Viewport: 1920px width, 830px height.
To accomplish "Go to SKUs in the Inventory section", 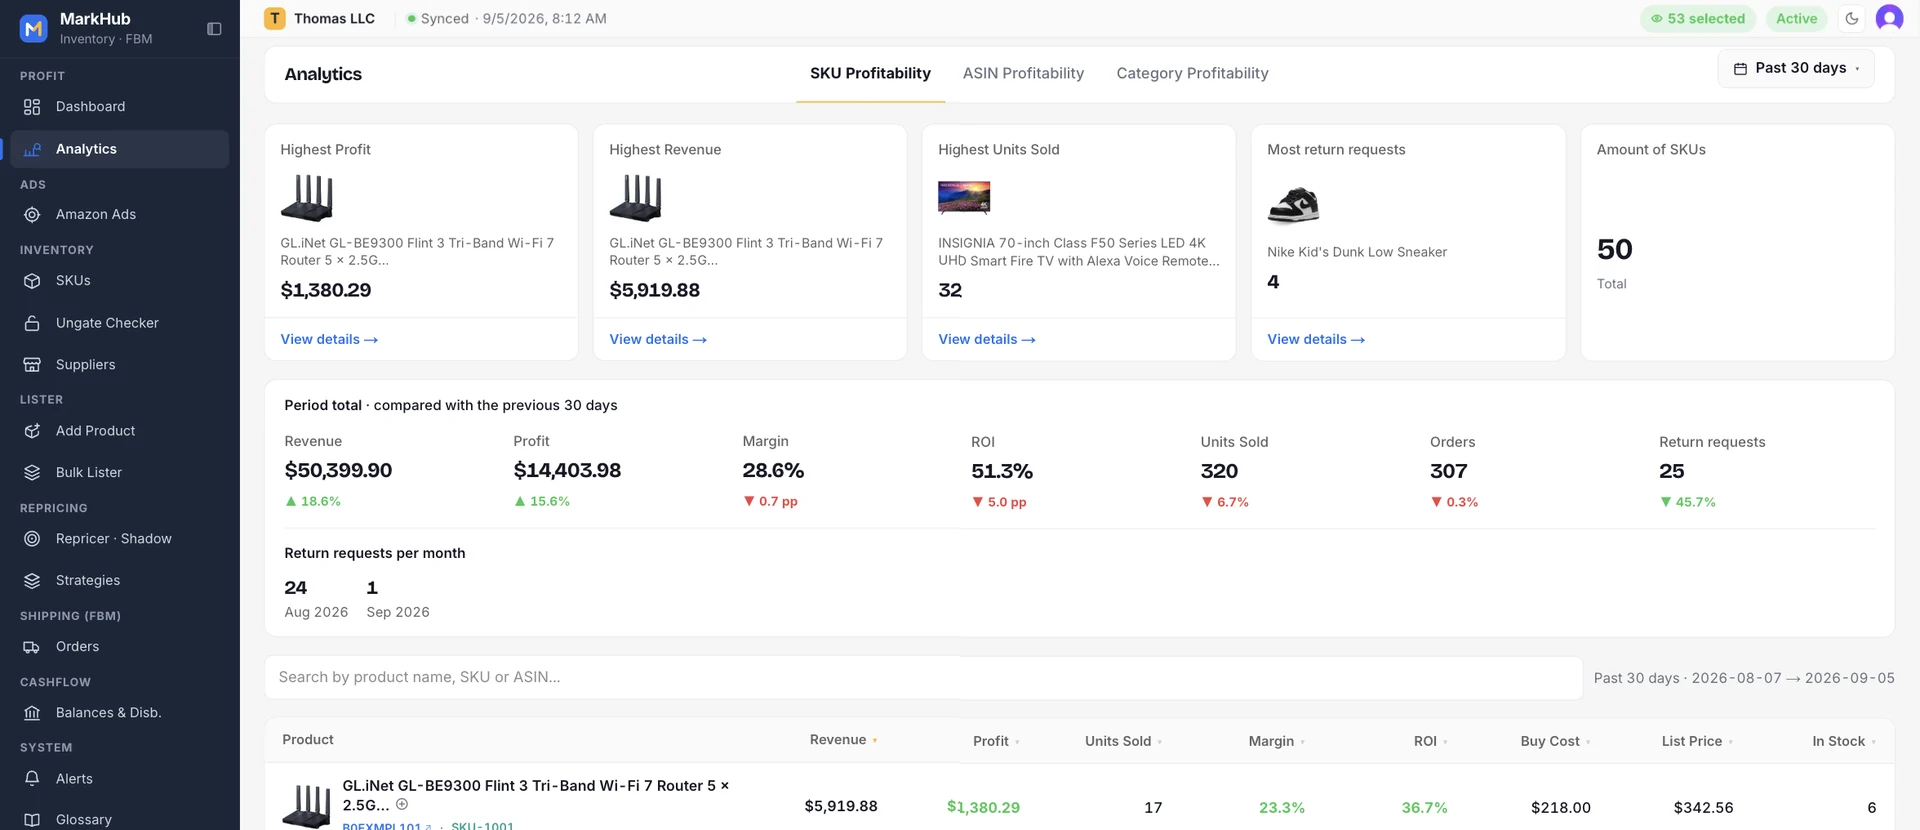I will [x=119, y=281].
